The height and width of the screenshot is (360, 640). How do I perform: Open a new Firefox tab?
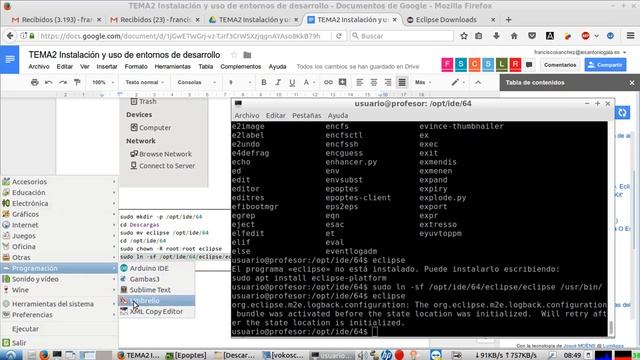coord(508,20)
